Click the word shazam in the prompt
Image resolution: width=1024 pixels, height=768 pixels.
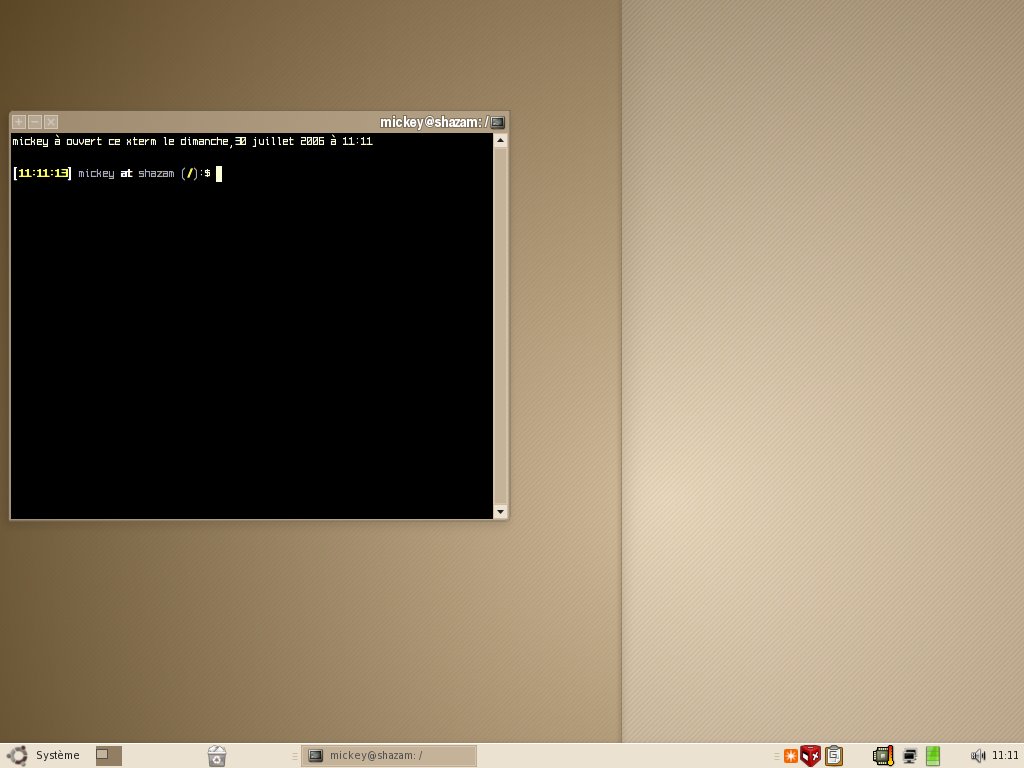(x=156, y=173)
